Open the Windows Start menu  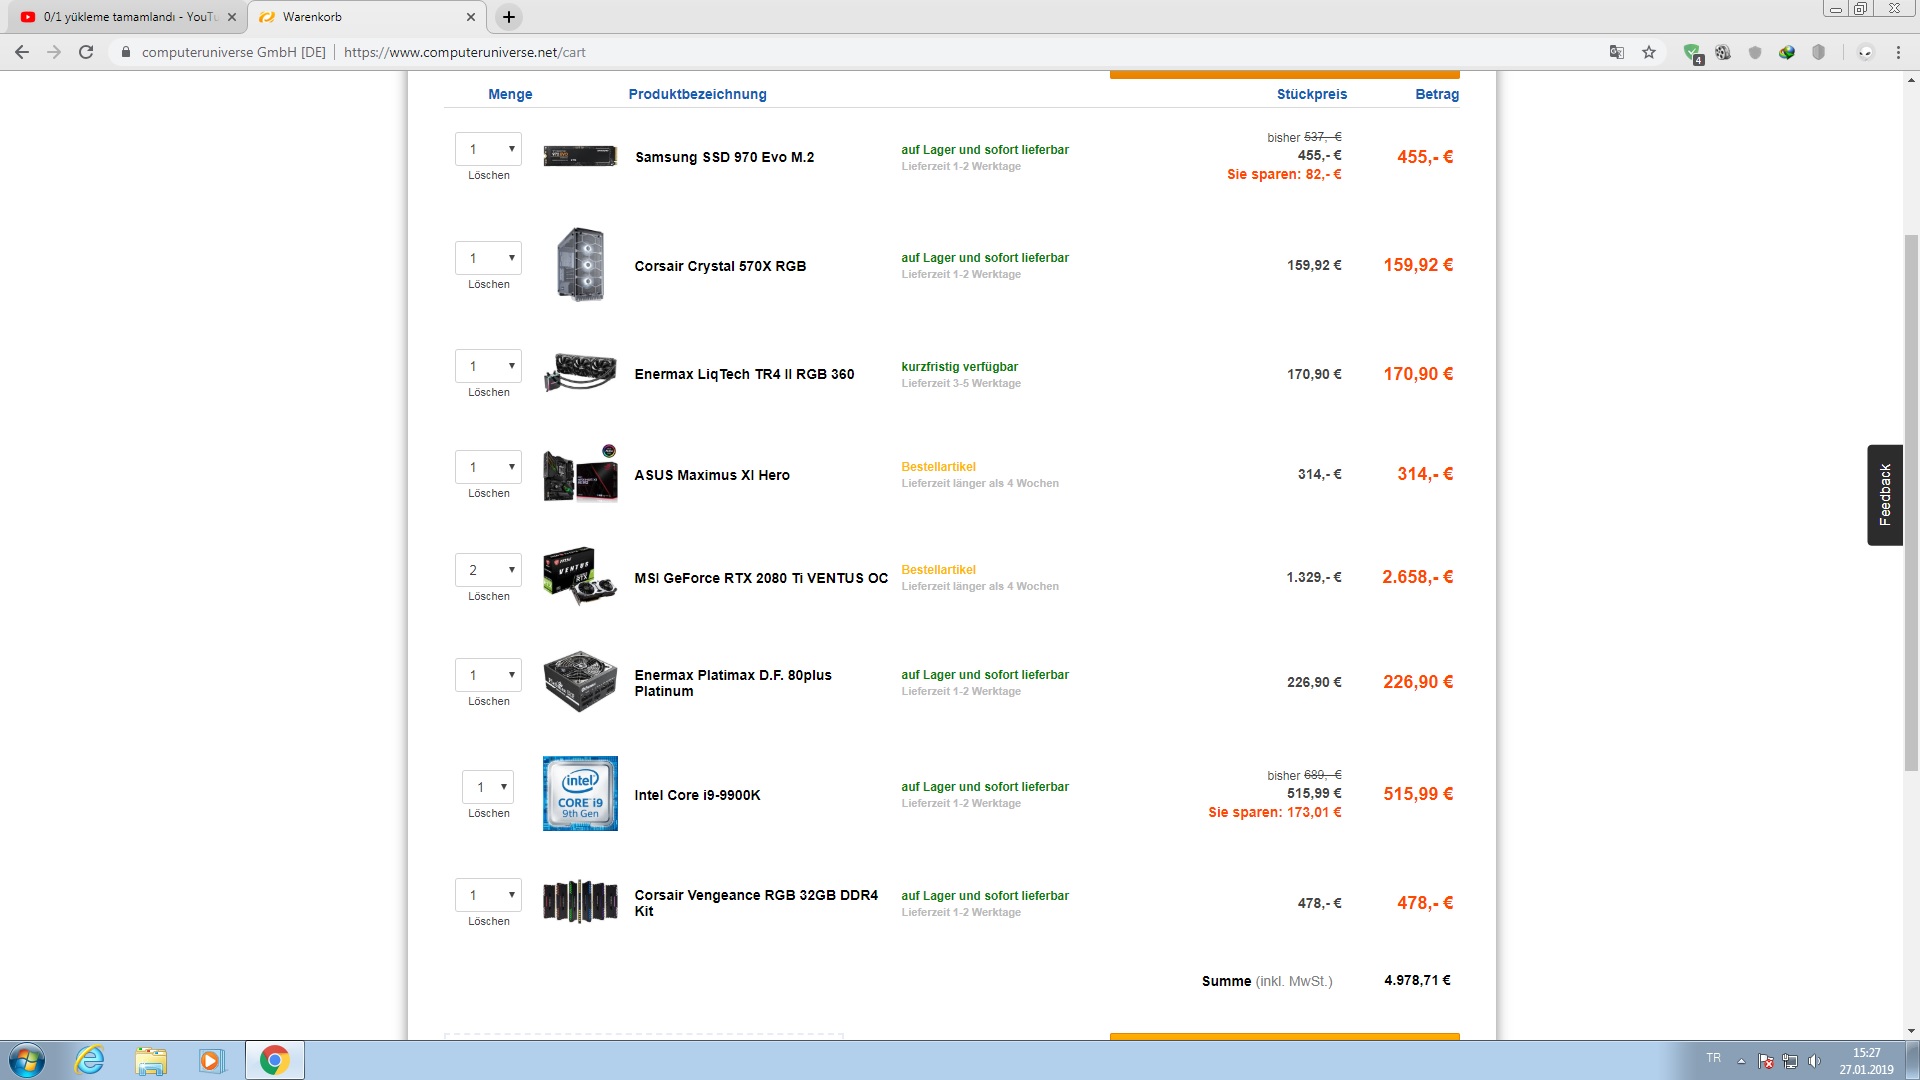[x=27, y=1060]
